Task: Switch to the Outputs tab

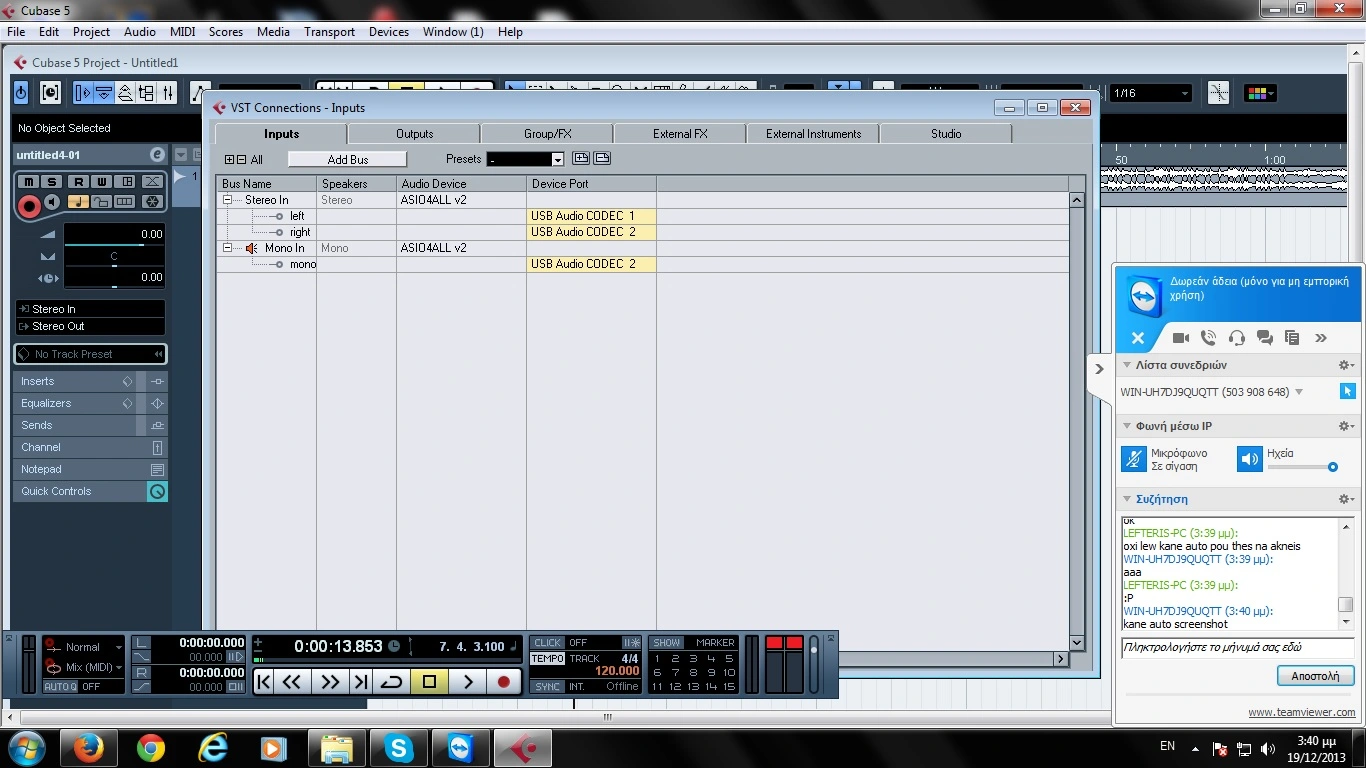Action: tap(414, 134)
